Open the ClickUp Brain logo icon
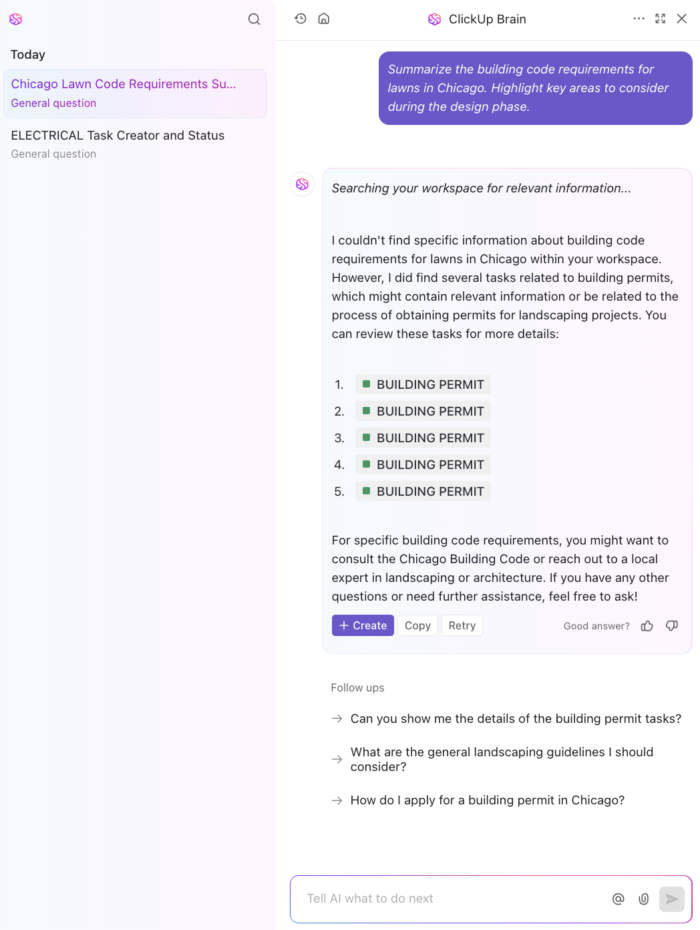 (434, 18)
